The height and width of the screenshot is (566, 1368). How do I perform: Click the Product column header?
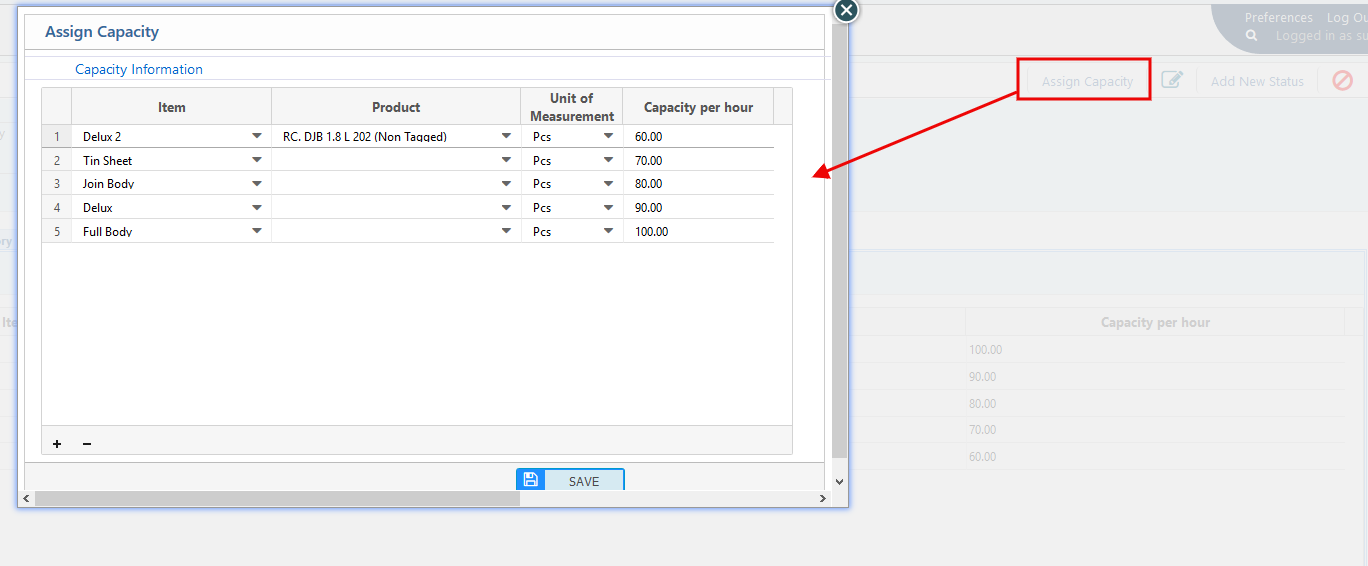click(x=396, y=107)
